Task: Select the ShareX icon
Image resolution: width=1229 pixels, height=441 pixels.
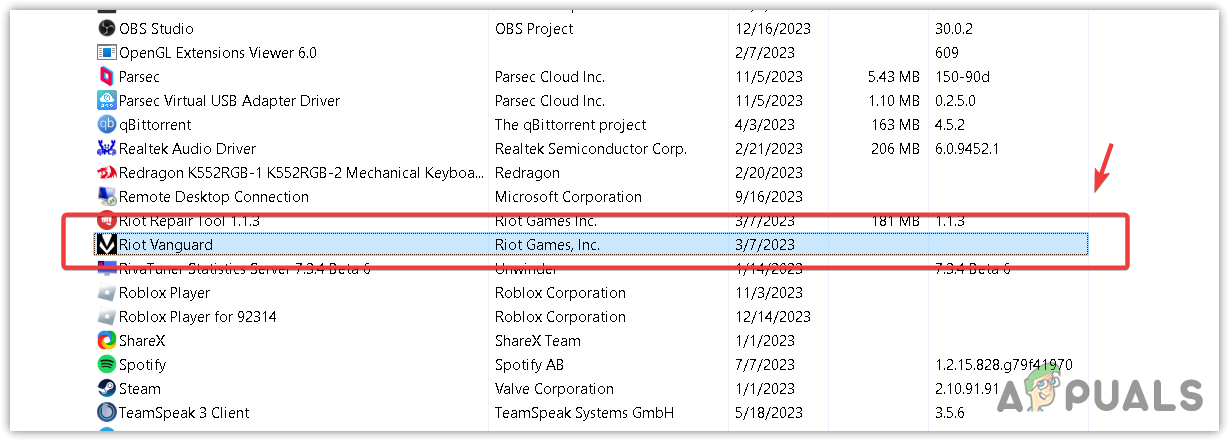Action: [107, 341]
